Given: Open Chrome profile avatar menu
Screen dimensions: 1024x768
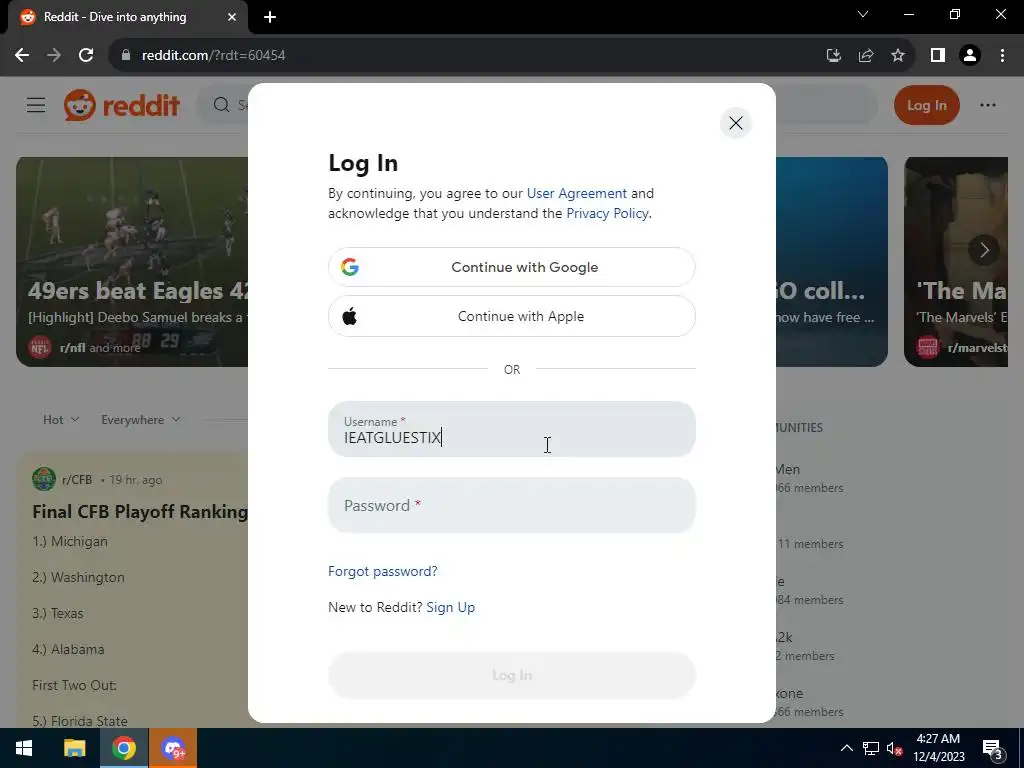Looking at the screenshot, I should click(x=970, y=56).
